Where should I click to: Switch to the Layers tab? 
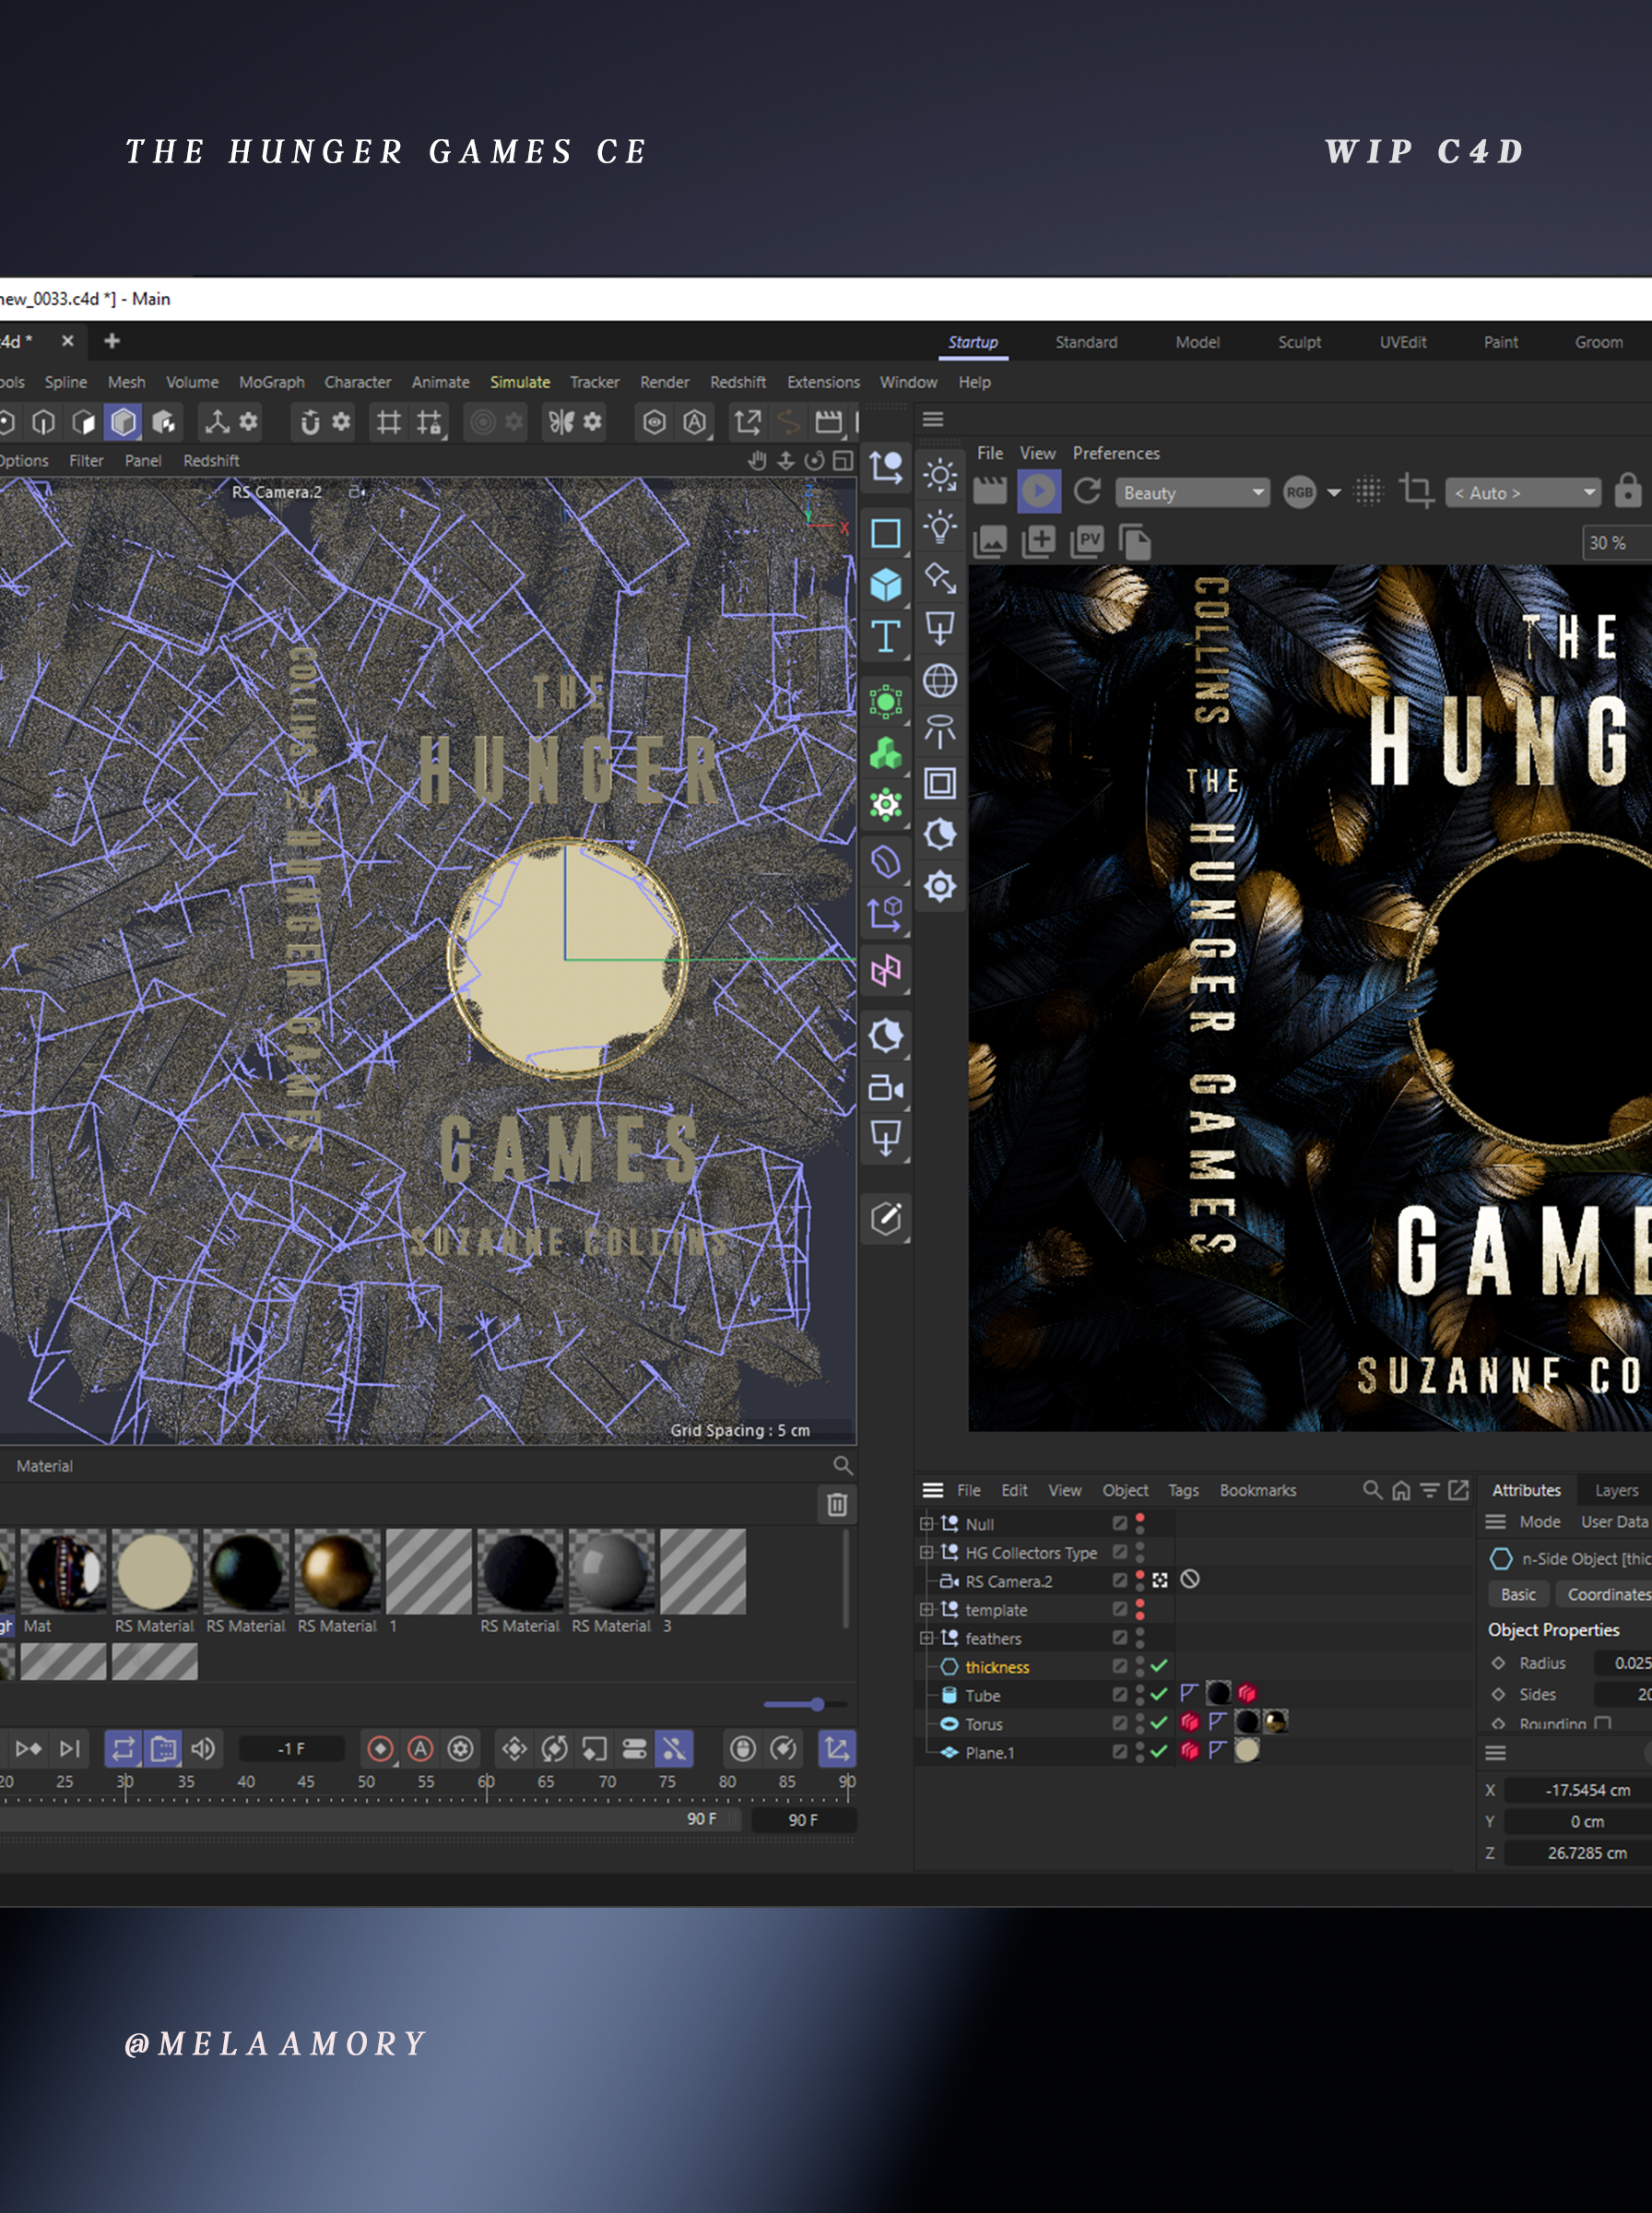1616,1490
